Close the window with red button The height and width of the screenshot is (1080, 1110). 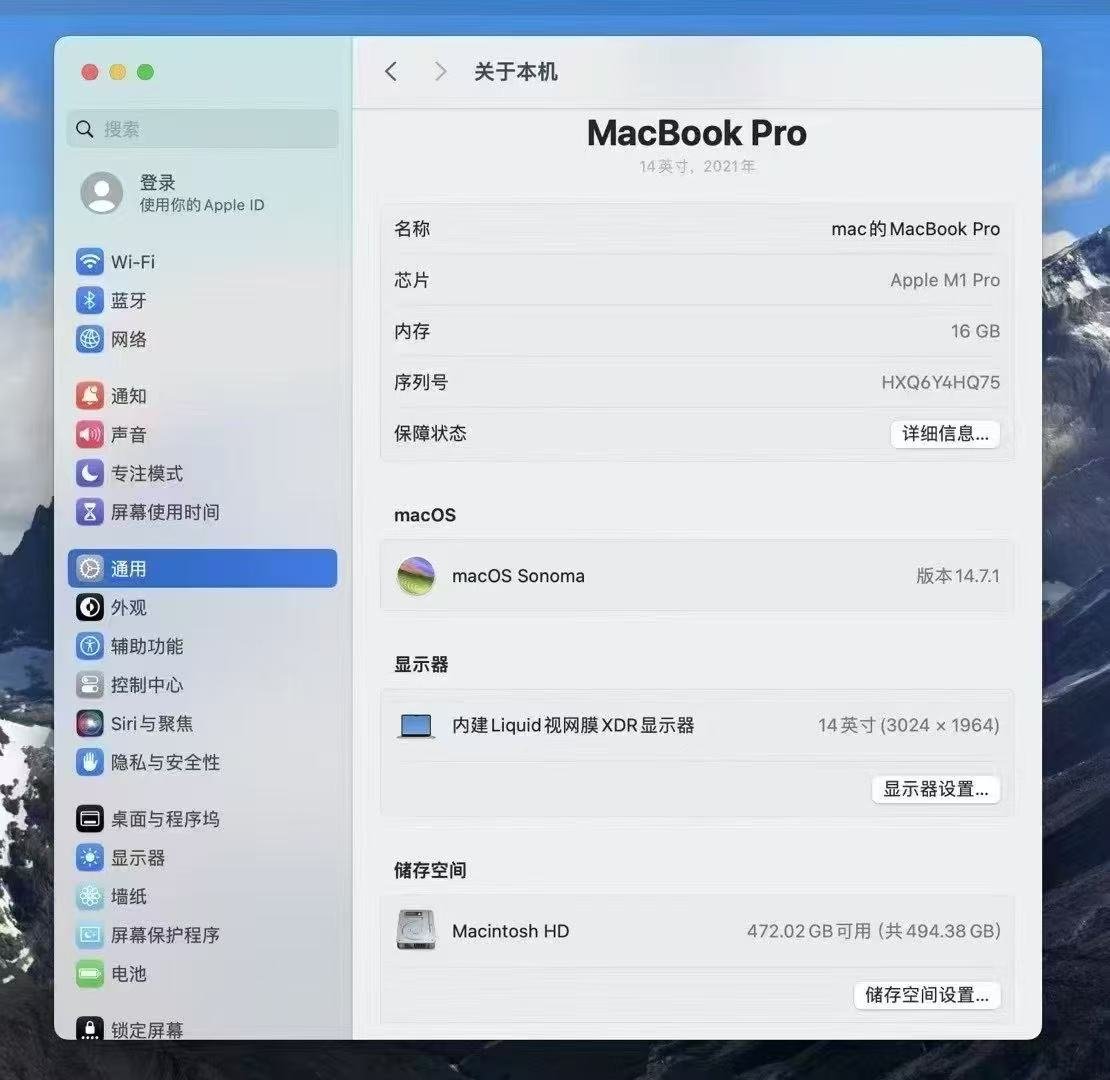[90, 72]
